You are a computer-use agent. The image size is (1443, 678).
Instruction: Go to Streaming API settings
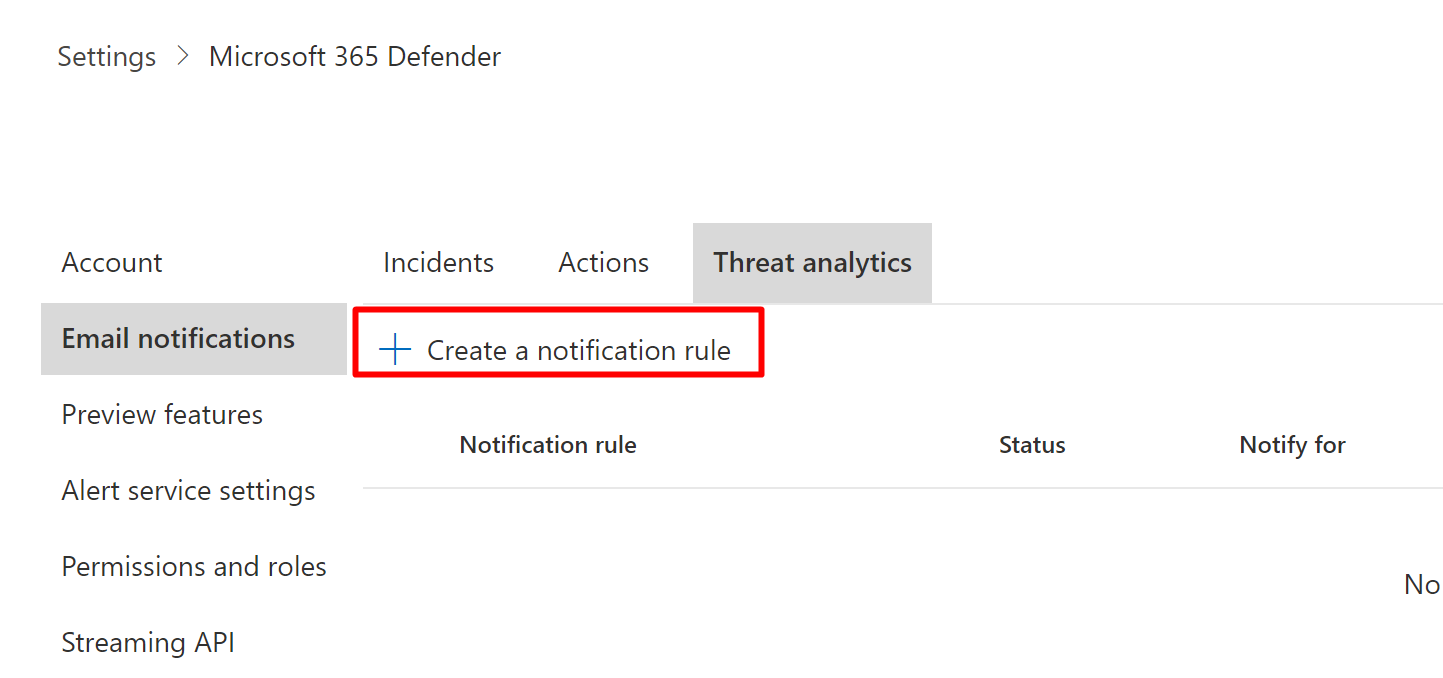(148, 642)
